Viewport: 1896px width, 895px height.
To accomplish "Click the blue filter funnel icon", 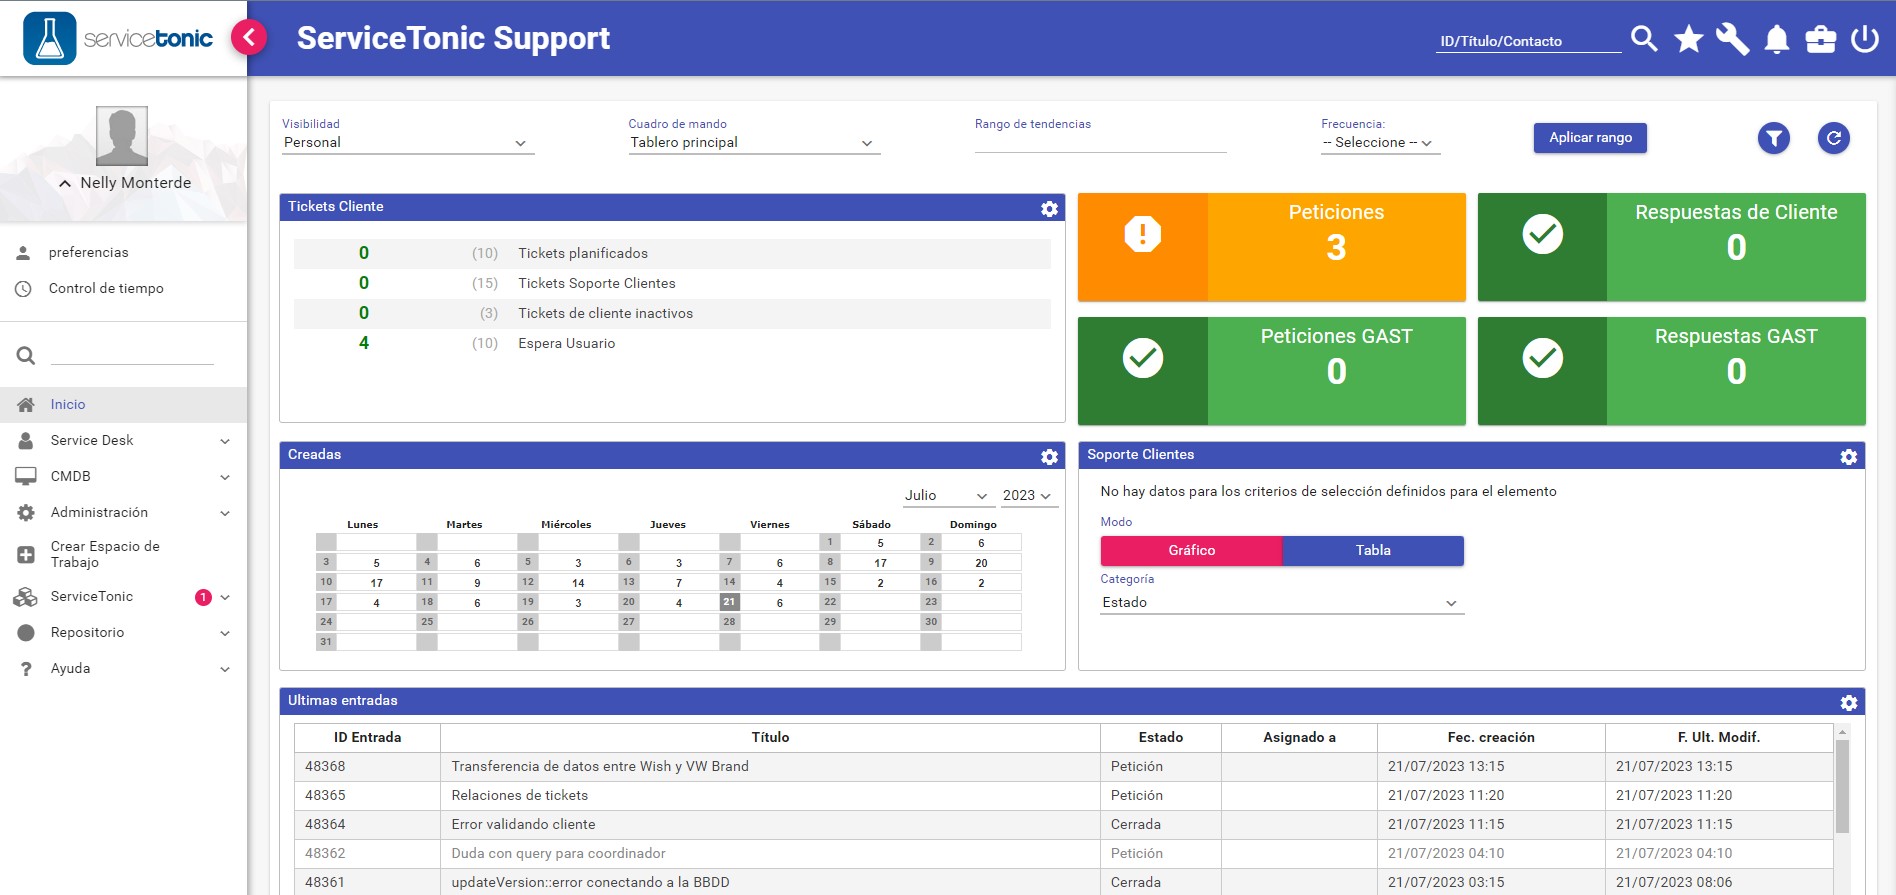I will pyautogui.click(x=1774, y=138).
